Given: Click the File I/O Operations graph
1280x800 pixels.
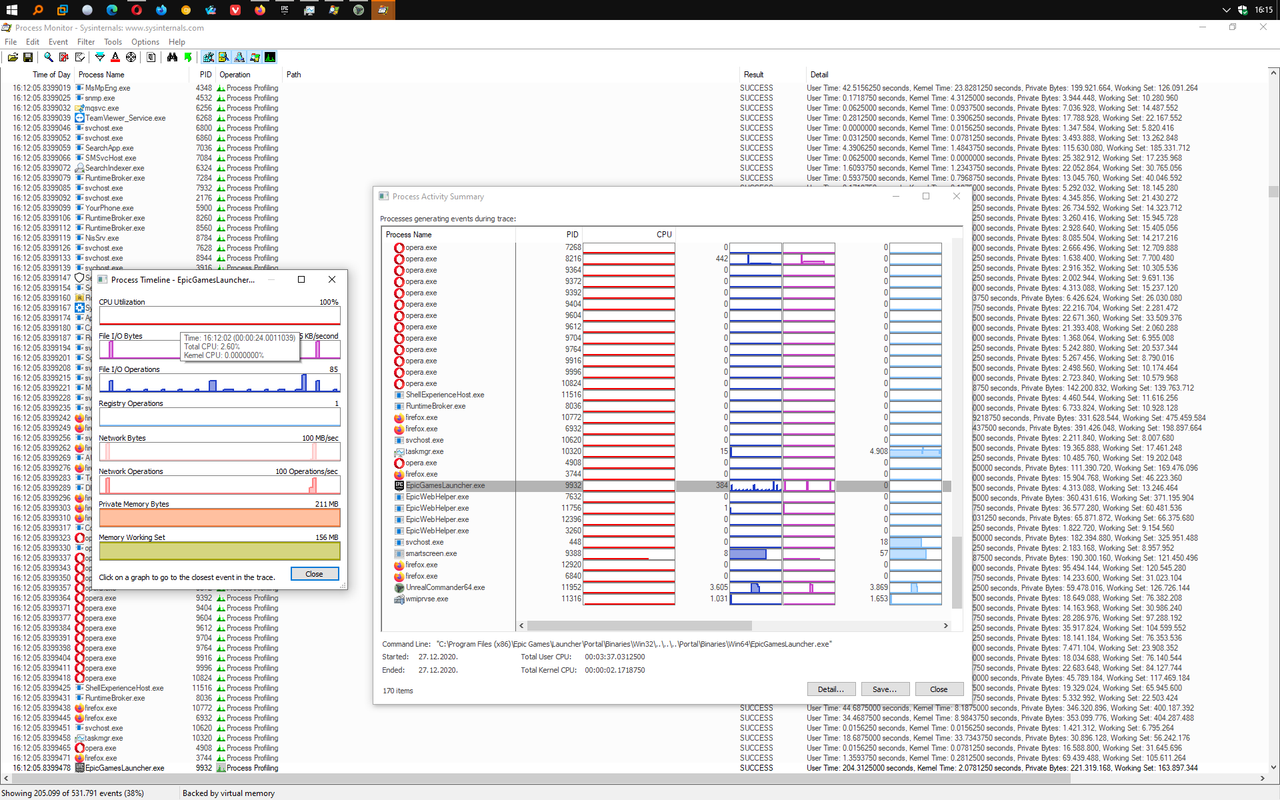Looking at the screenshot, I should [219, 384].
